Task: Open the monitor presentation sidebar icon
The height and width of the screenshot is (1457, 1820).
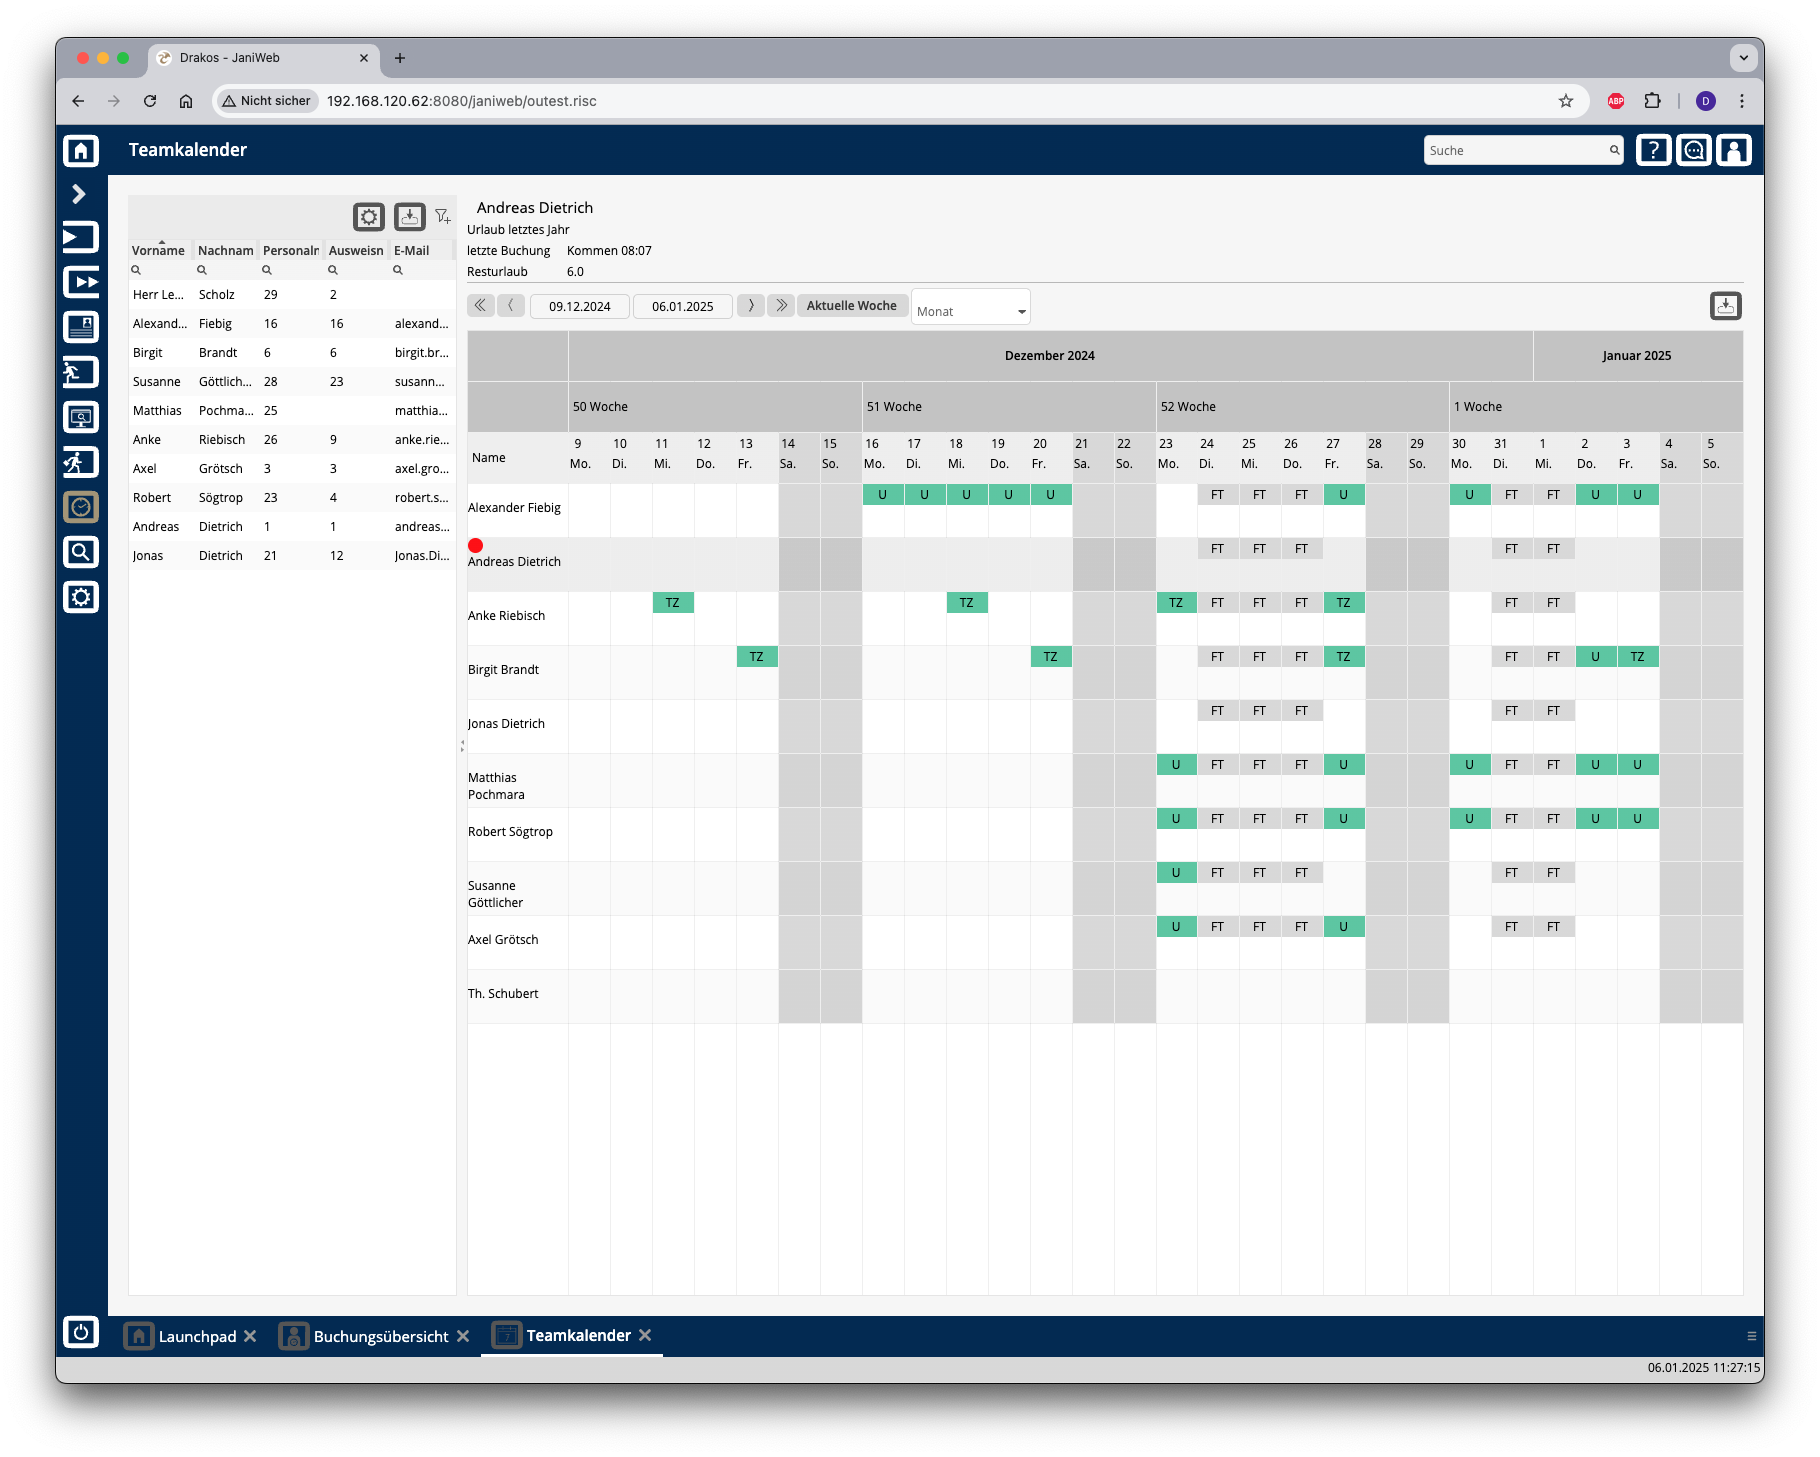Action: (81, 417)
